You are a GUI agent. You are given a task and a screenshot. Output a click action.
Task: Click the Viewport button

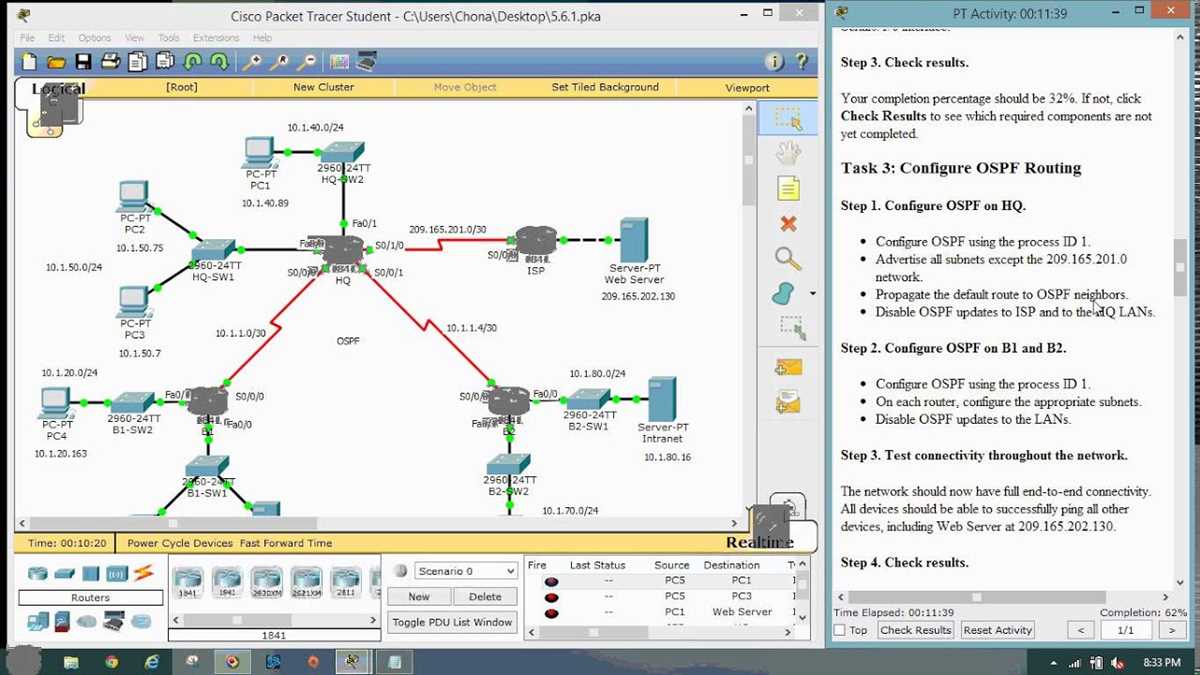pos(747,87)
